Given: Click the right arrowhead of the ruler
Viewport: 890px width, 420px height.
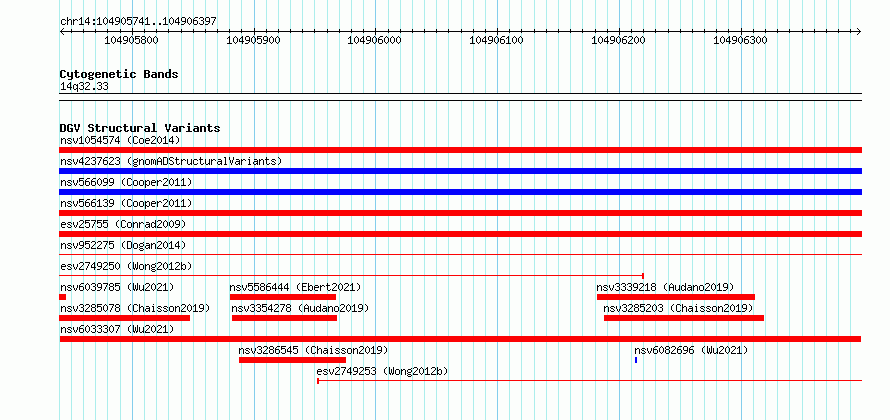Looking at the screenshot, I should click(x=859, y=31).
